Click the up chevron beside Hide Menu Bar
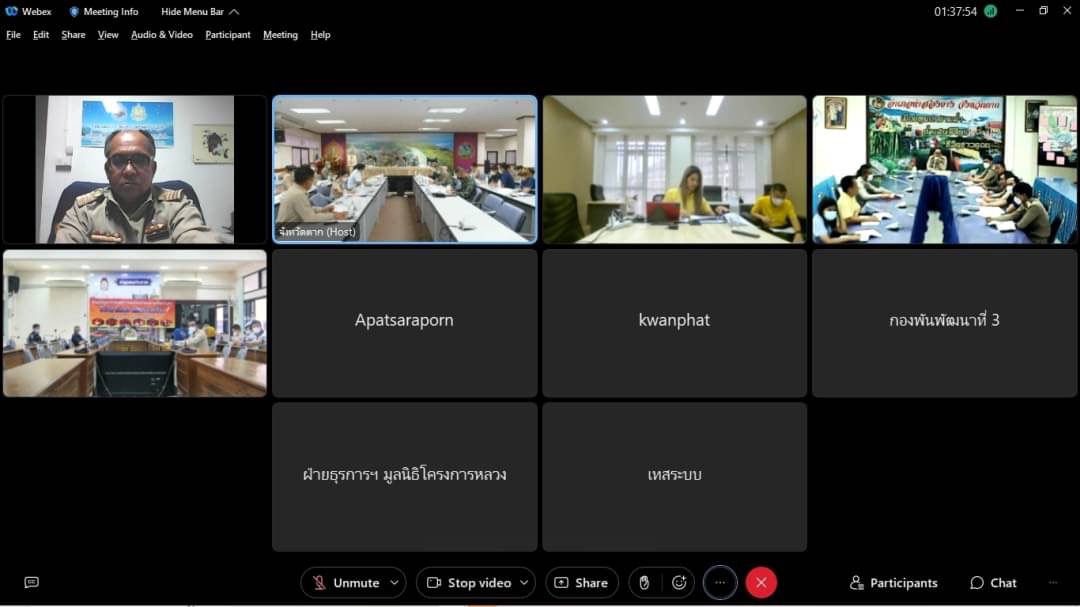This screenshot has height=607, width=1080. tap(234, 12)
